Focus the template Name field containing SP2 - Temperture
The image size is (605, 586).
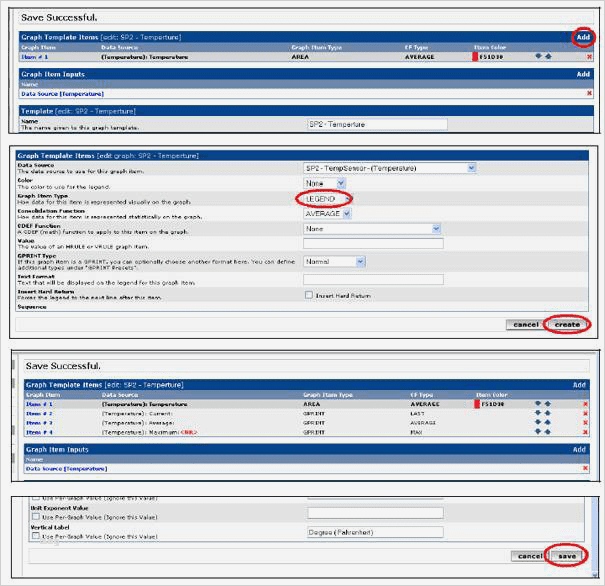[377, 124]
